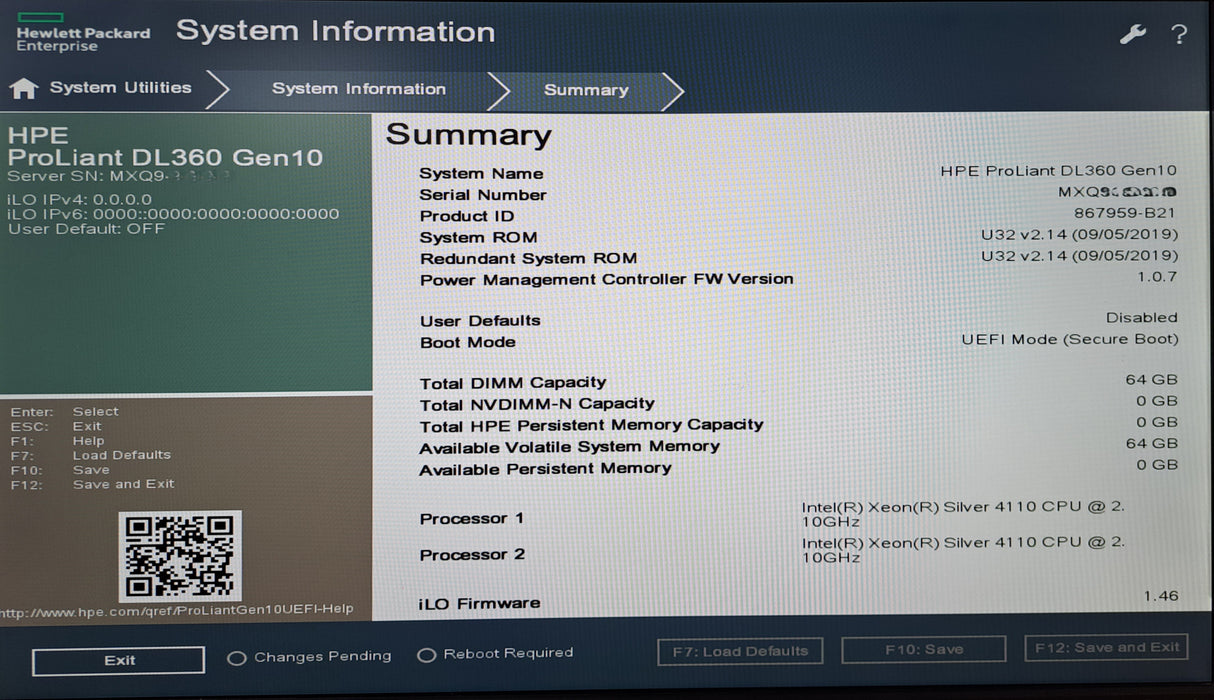Screen dimensions: 1214x700
Task: Select Total DIMM Capacity label
Action: 513,383
